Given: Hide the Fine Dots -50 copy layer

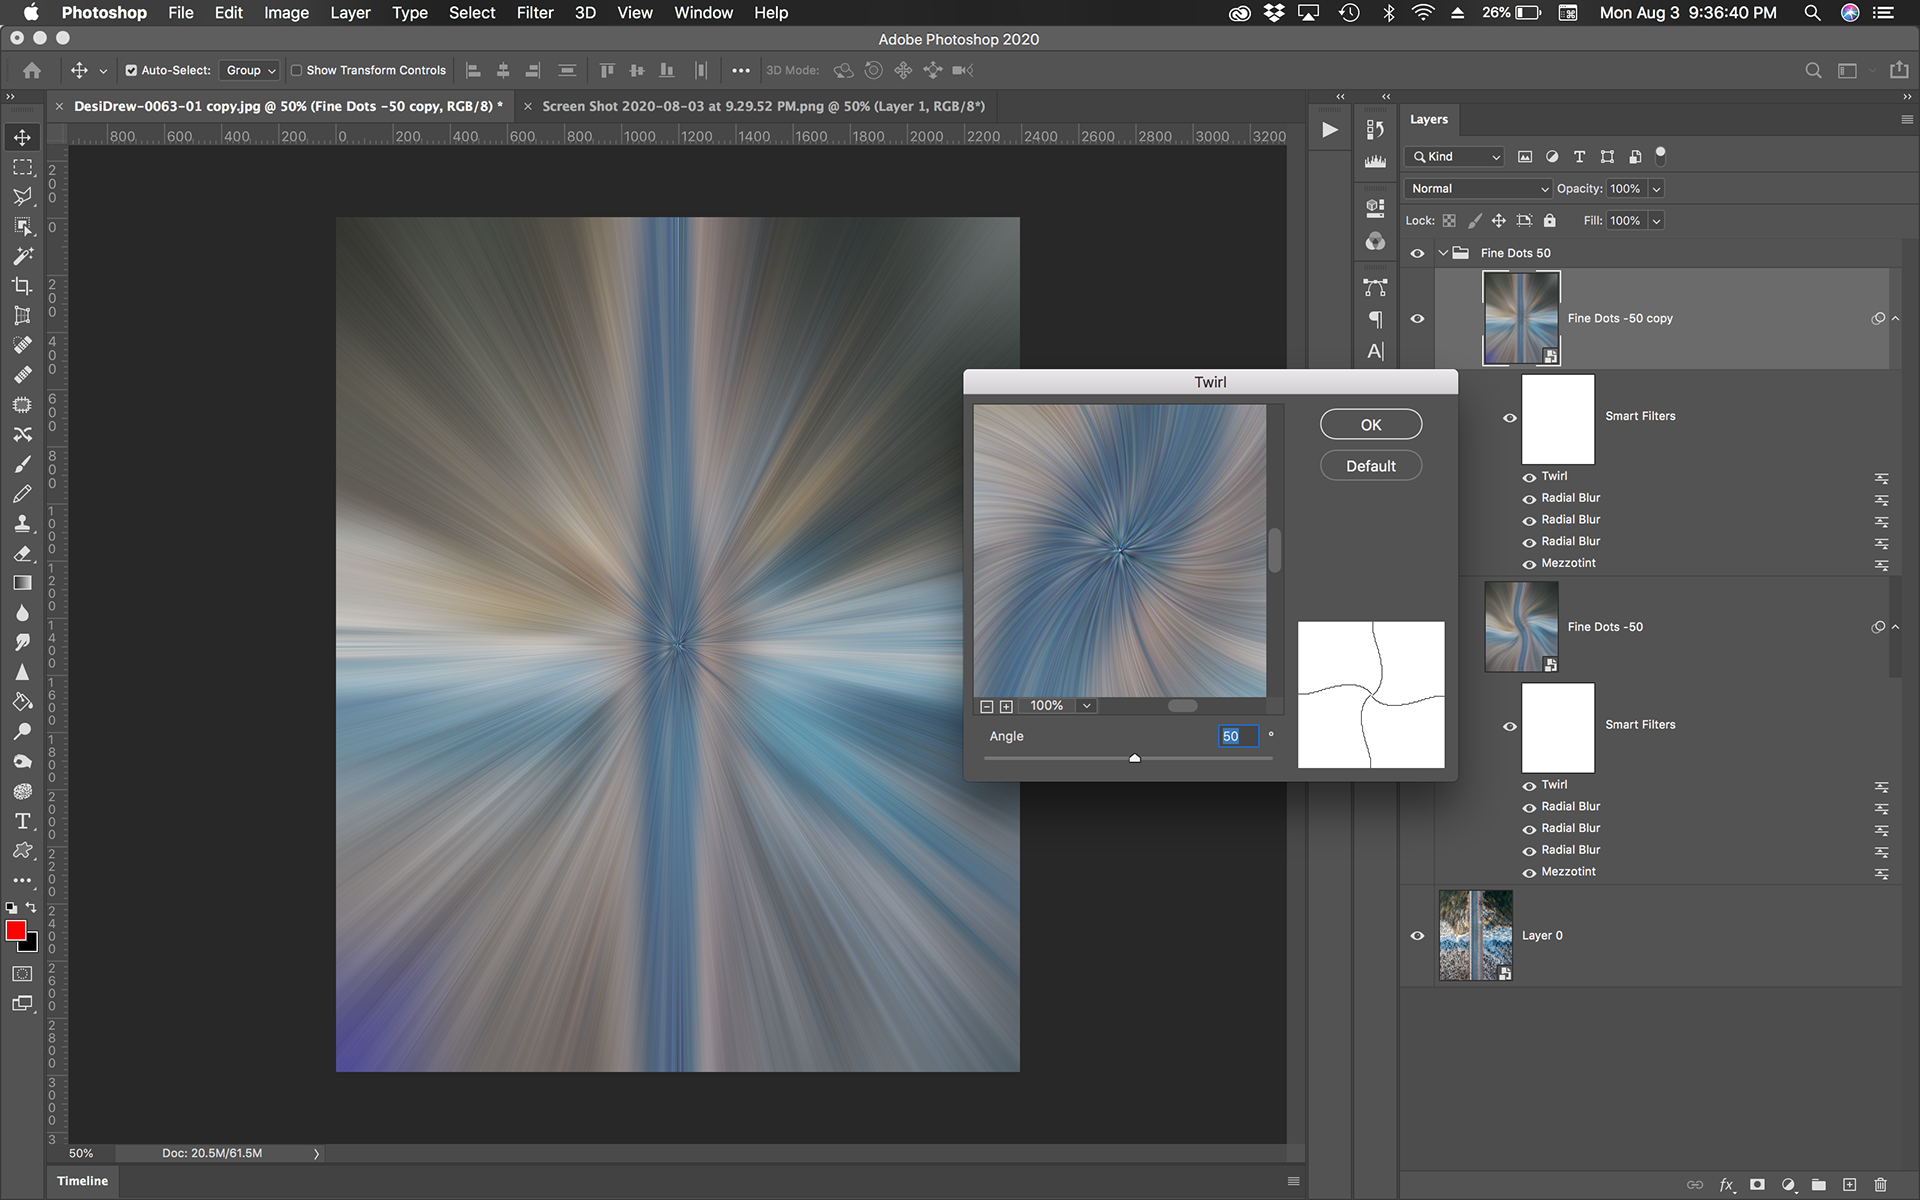Looking at the screenshot, I should 1417,319.
